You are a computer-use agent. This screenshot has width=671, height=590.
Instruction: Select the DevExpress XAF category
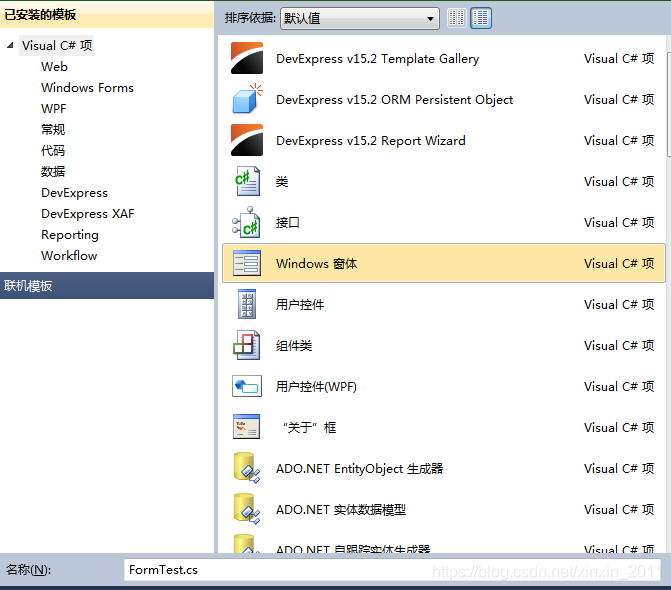pos(88,213)
